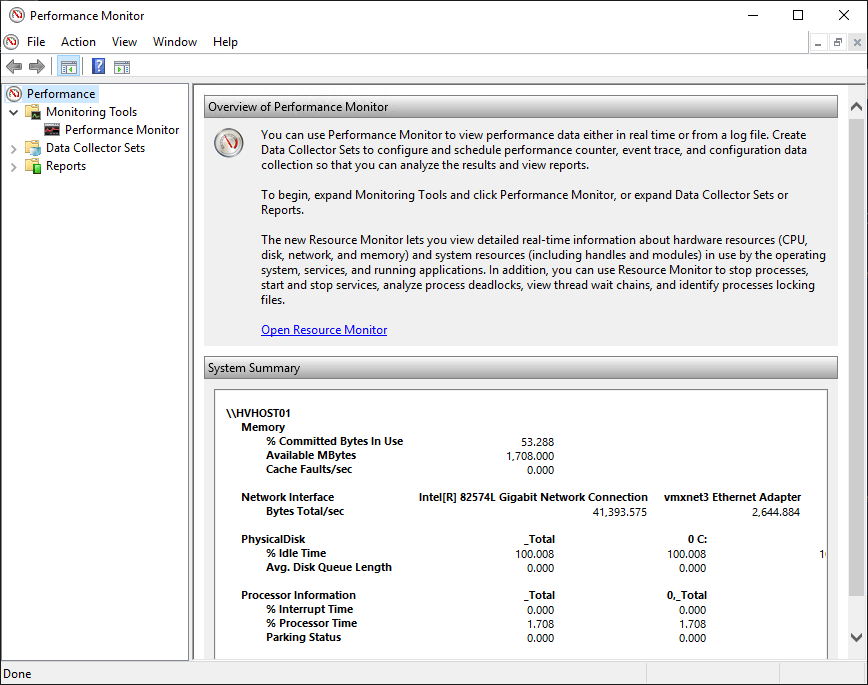Click the 41,393.575 bytes value
Viewport: 868px width, 685px height.
619,512
